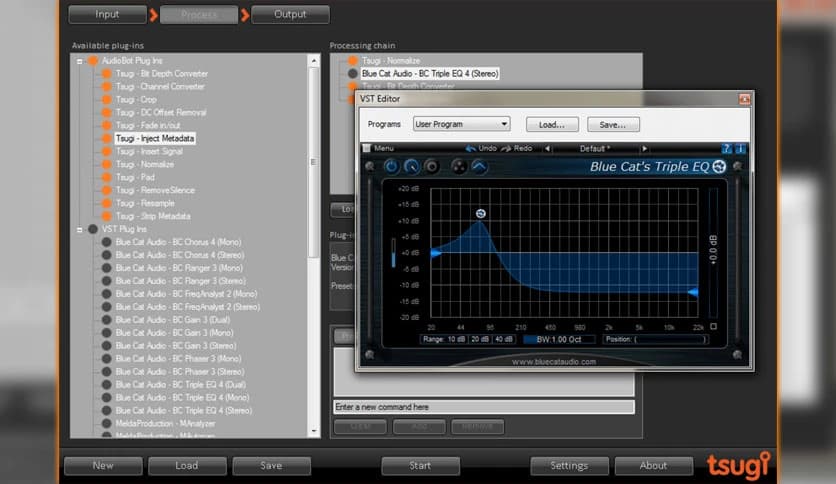Select BC FreqAnalyst 2 (Mono) plug-in
This screenshot has width=836, height=484.
(186, 294)
